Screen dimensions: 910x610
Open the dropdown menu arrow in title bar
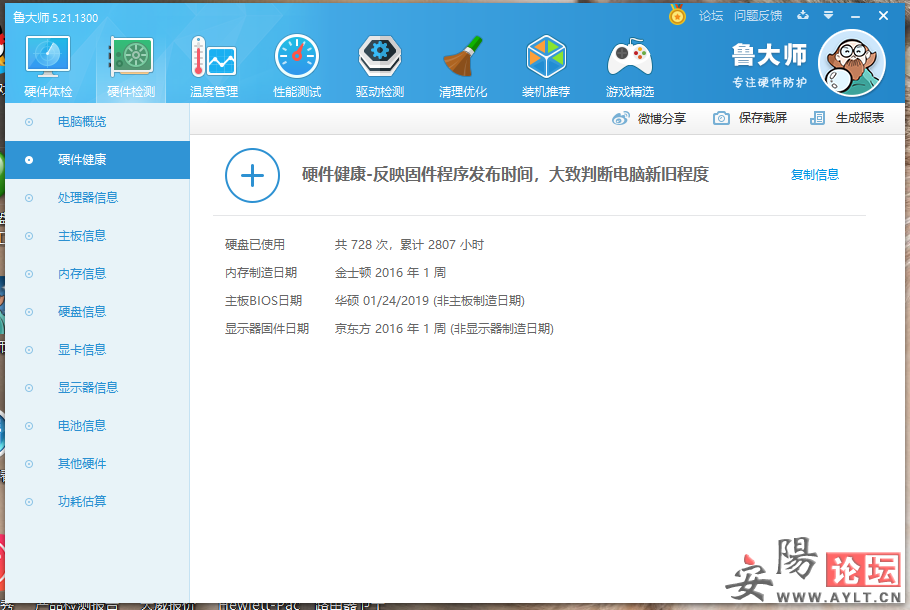pyautogui.click(x=829, y=15)
